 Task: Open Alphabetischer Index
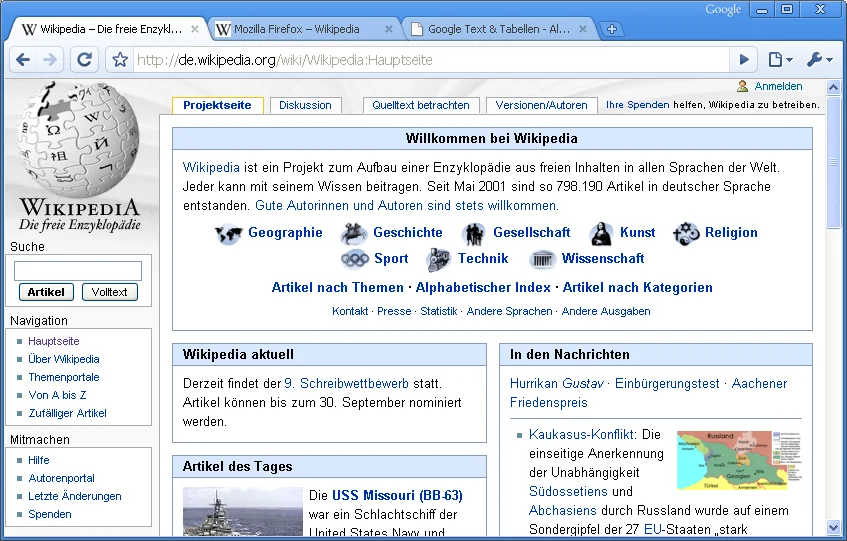pos(483,287)
